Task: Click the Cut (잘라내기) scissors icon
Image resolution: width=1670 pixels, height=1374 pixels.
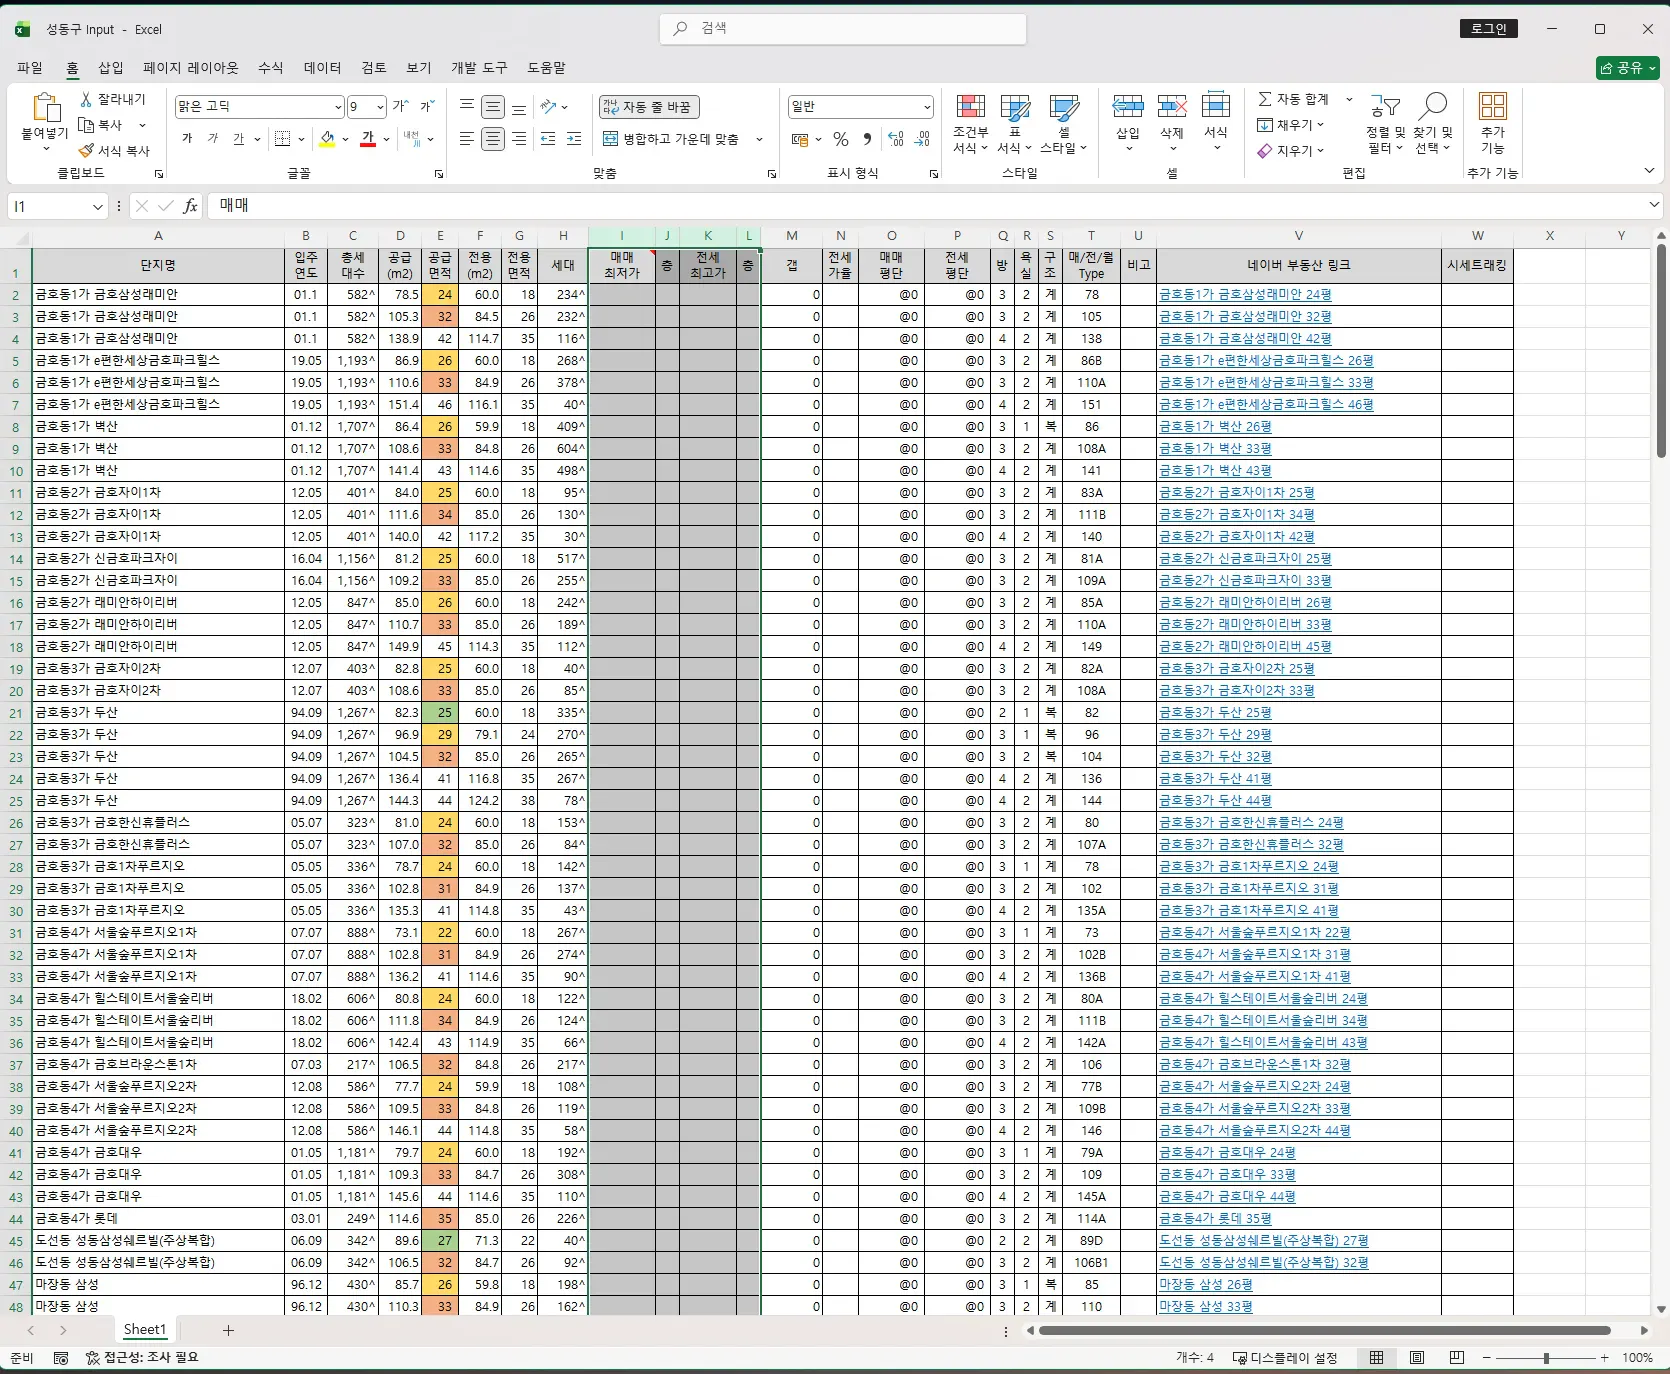Action: coord(87,99)
